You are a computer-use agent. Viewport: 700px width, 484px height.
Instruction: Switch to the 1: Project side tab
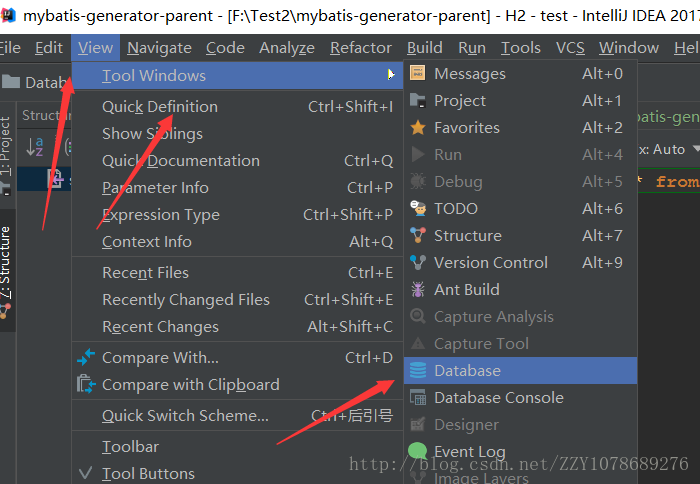6,154
